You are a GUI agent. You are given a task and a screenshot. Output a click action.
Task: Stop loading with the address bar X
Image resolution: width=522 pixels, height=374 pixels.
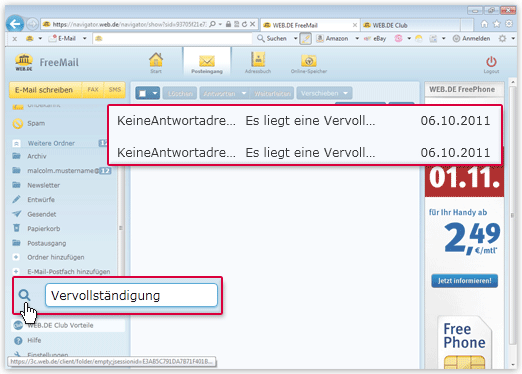click(x=252, y=24)
